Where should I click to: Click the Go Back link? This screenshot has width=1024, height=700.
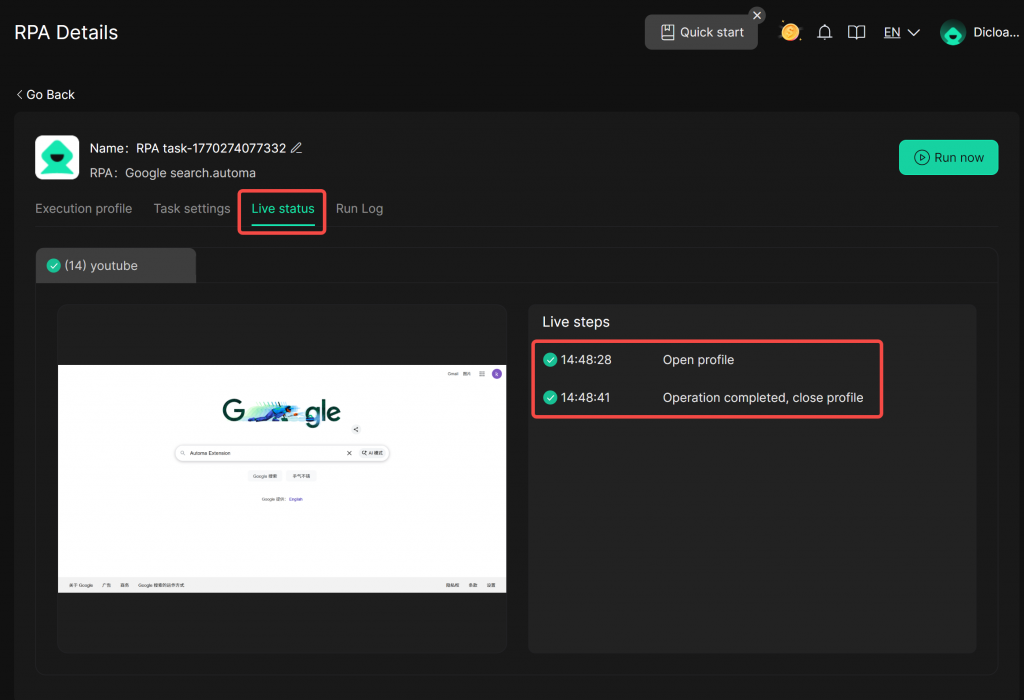point(46,94)
